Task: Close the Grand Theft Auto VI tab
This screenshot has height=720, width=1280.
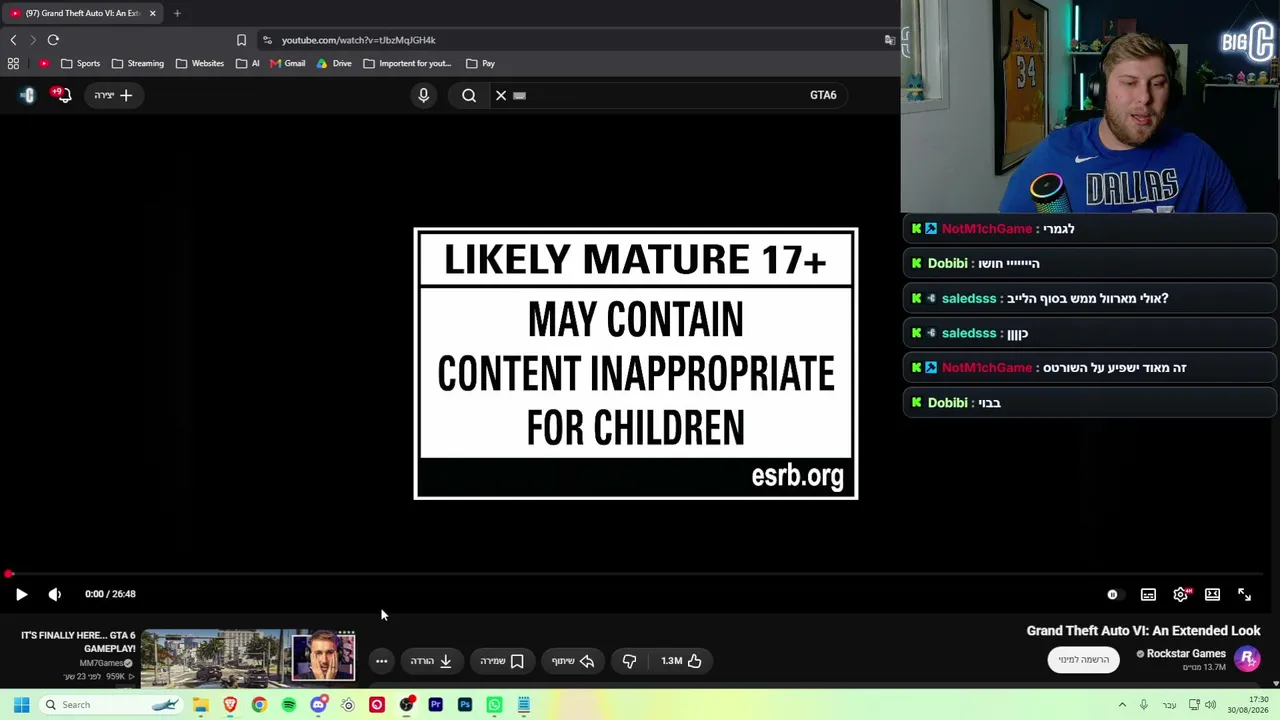Action: (x=152, y=13)
